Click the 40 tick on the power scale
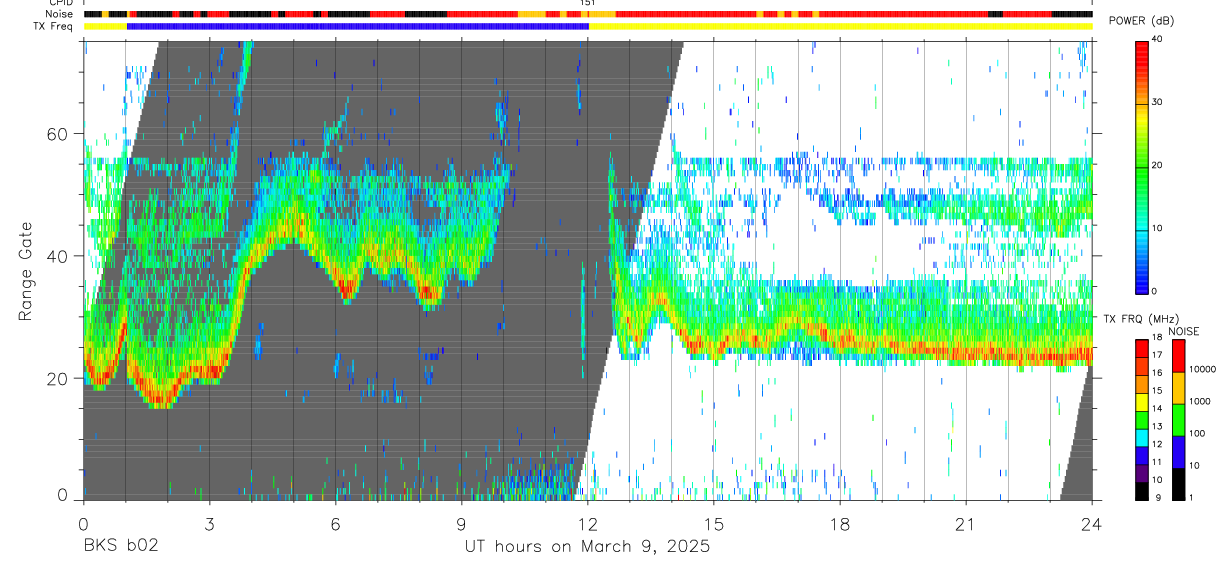Viewport: 1228px width, 567px height. (x=1158, y=38)
